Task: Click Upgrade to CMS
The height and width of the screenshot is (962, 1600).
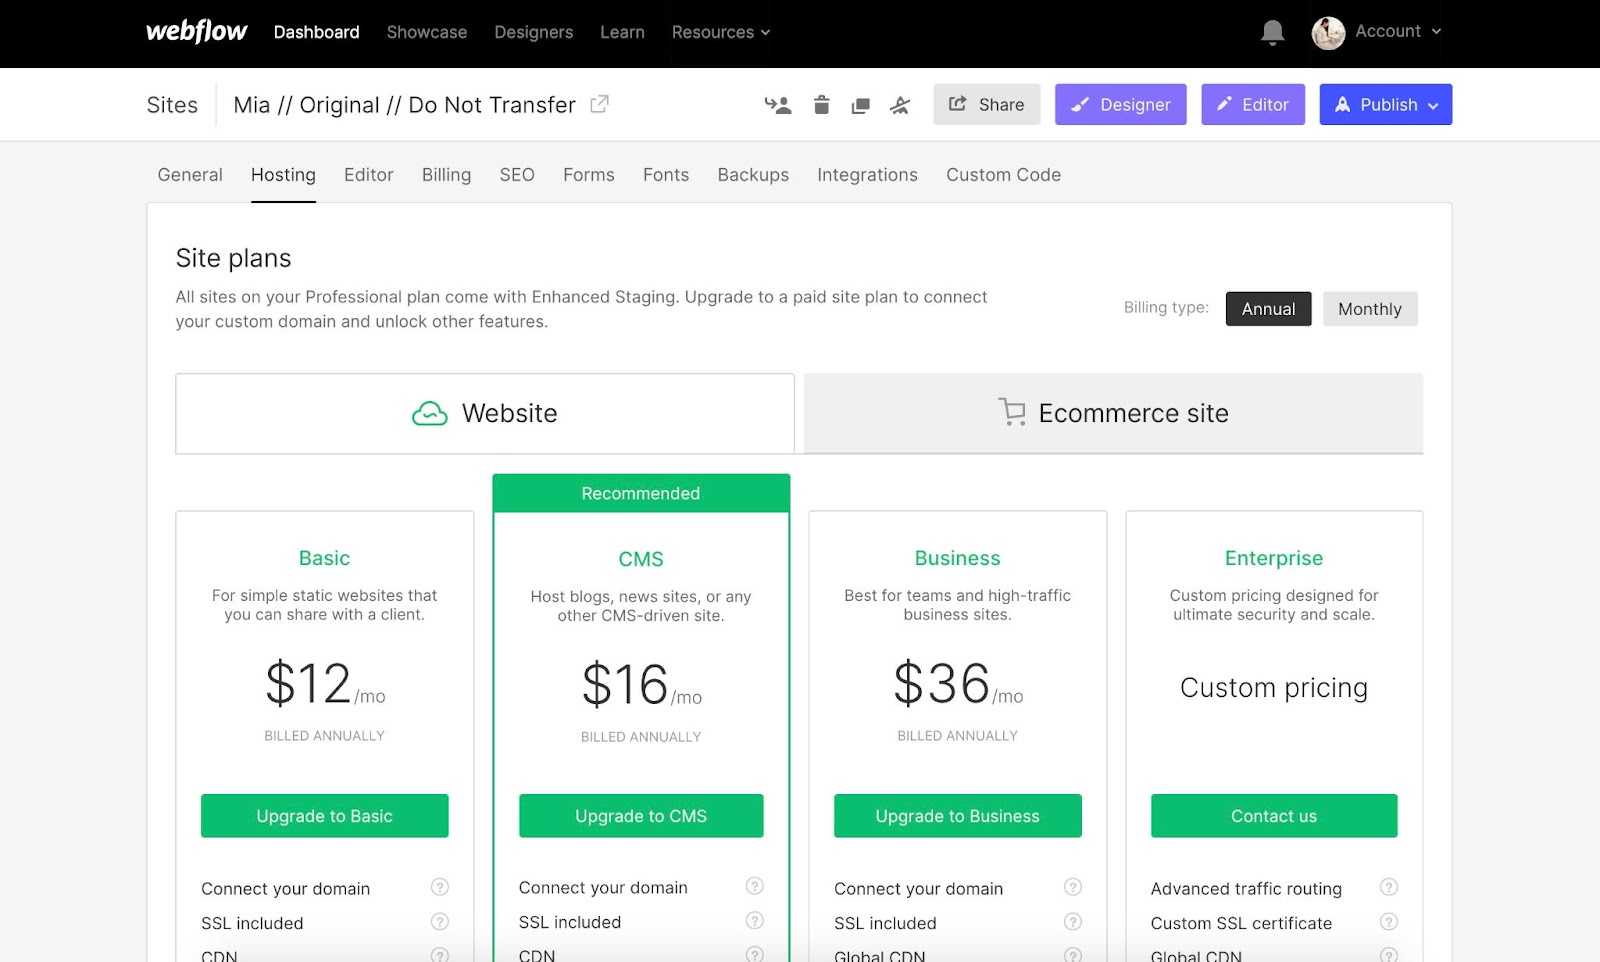Action: click(641, 816)
